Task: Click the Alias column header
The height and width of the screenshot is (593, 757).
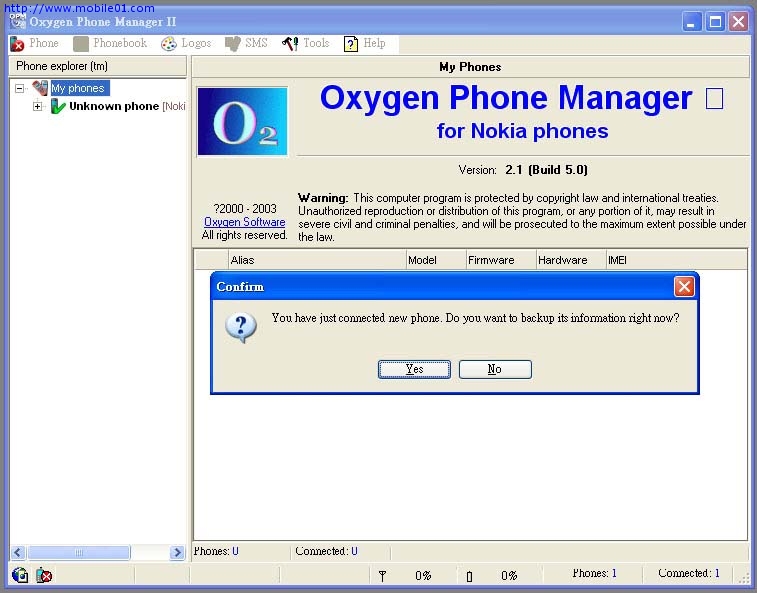Action: [x=317, y=260]
